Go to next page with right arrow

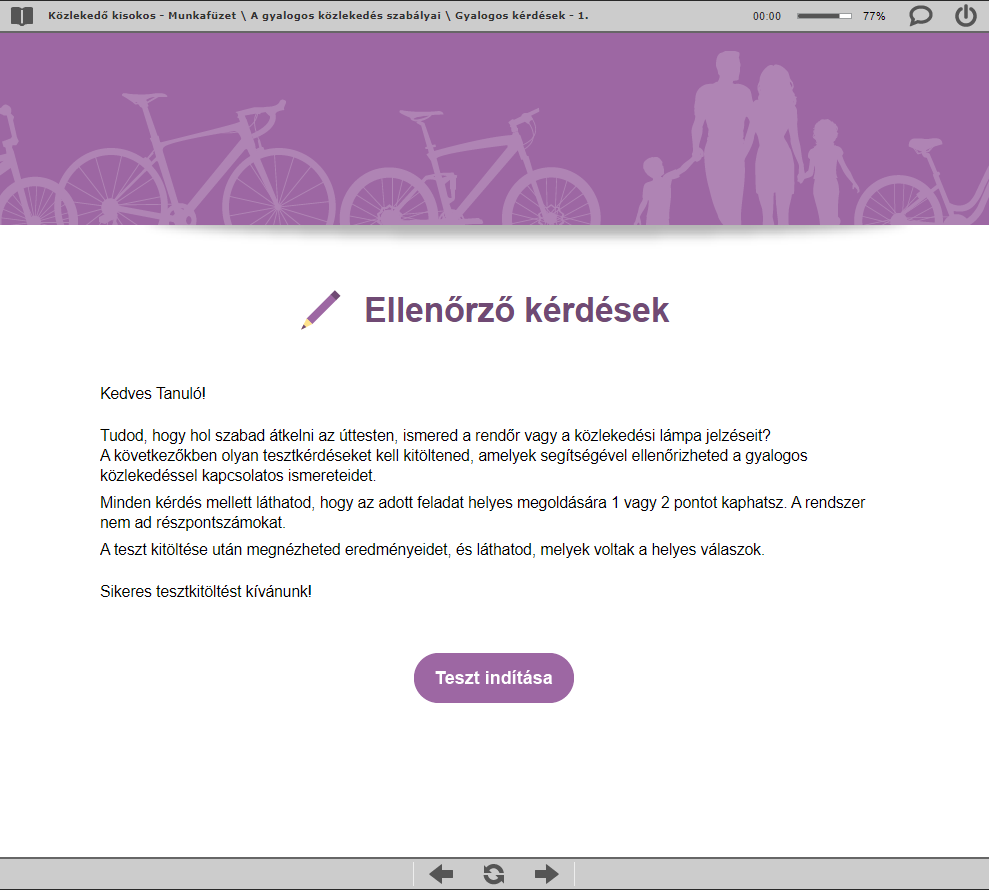pyautogui.click(x=546, y=874)
